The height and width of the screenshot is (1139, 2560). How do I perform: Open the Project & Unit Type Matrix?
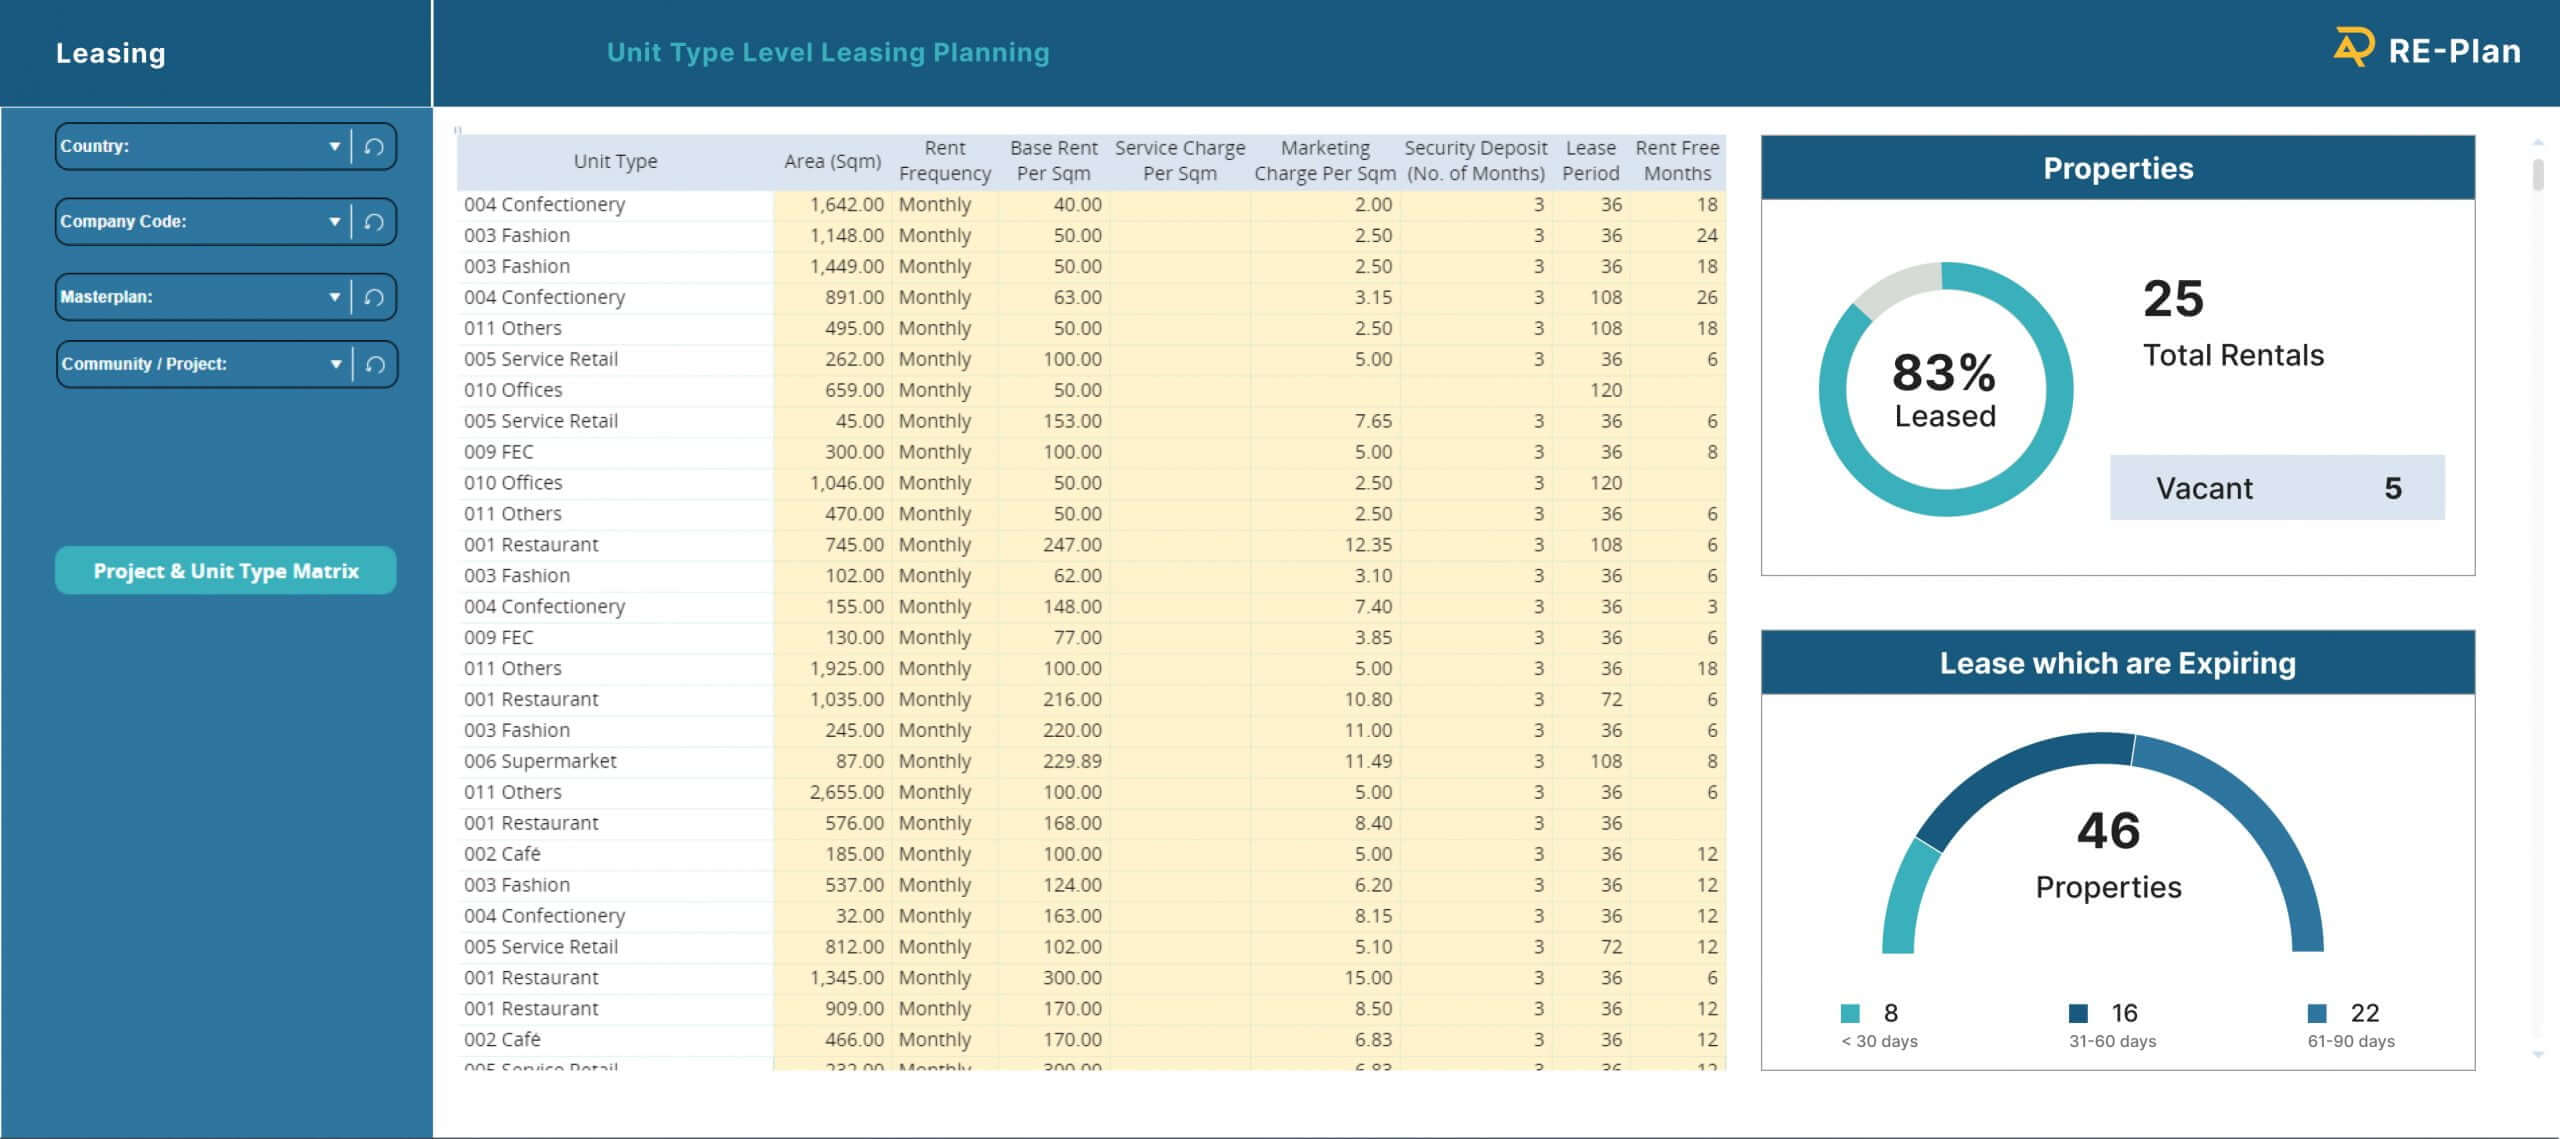point(226,571)
